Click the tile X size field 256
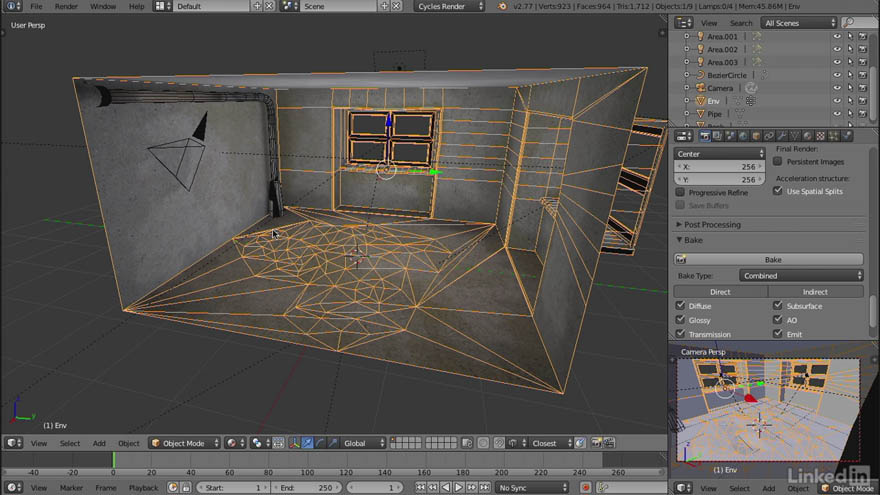Screen dimensions: 880x495 [719, 167]
